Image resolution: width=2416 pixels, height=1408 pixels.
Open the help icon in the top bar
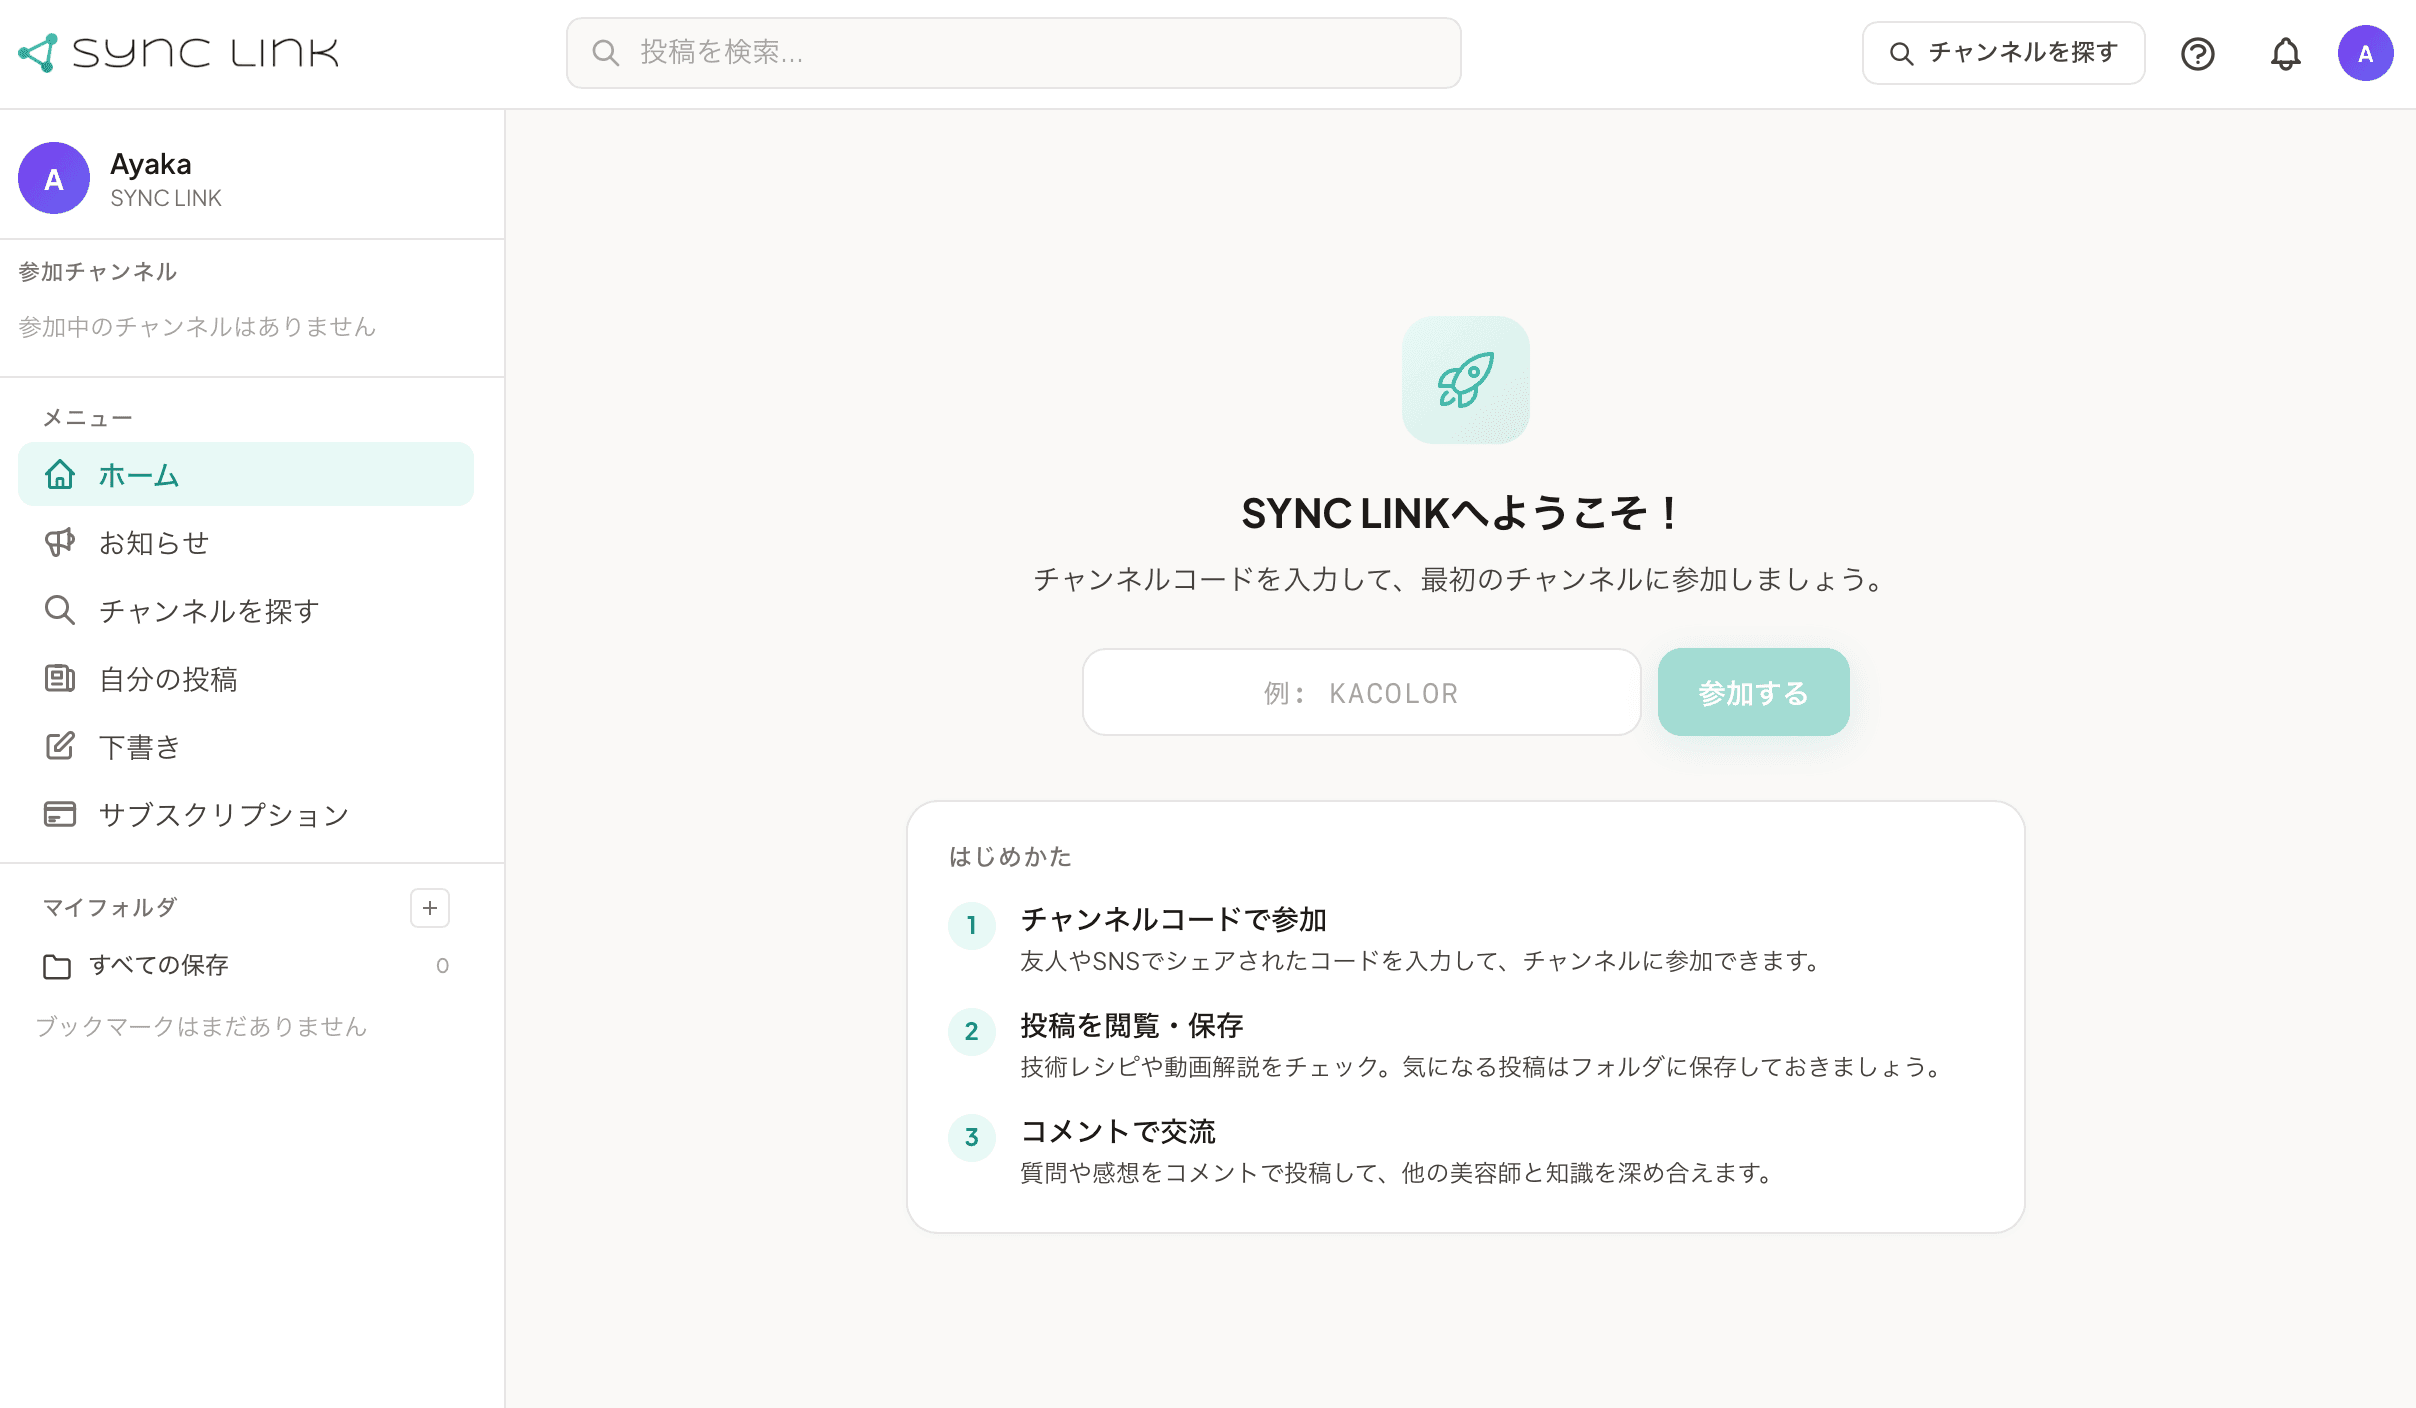pos(2198,53)
